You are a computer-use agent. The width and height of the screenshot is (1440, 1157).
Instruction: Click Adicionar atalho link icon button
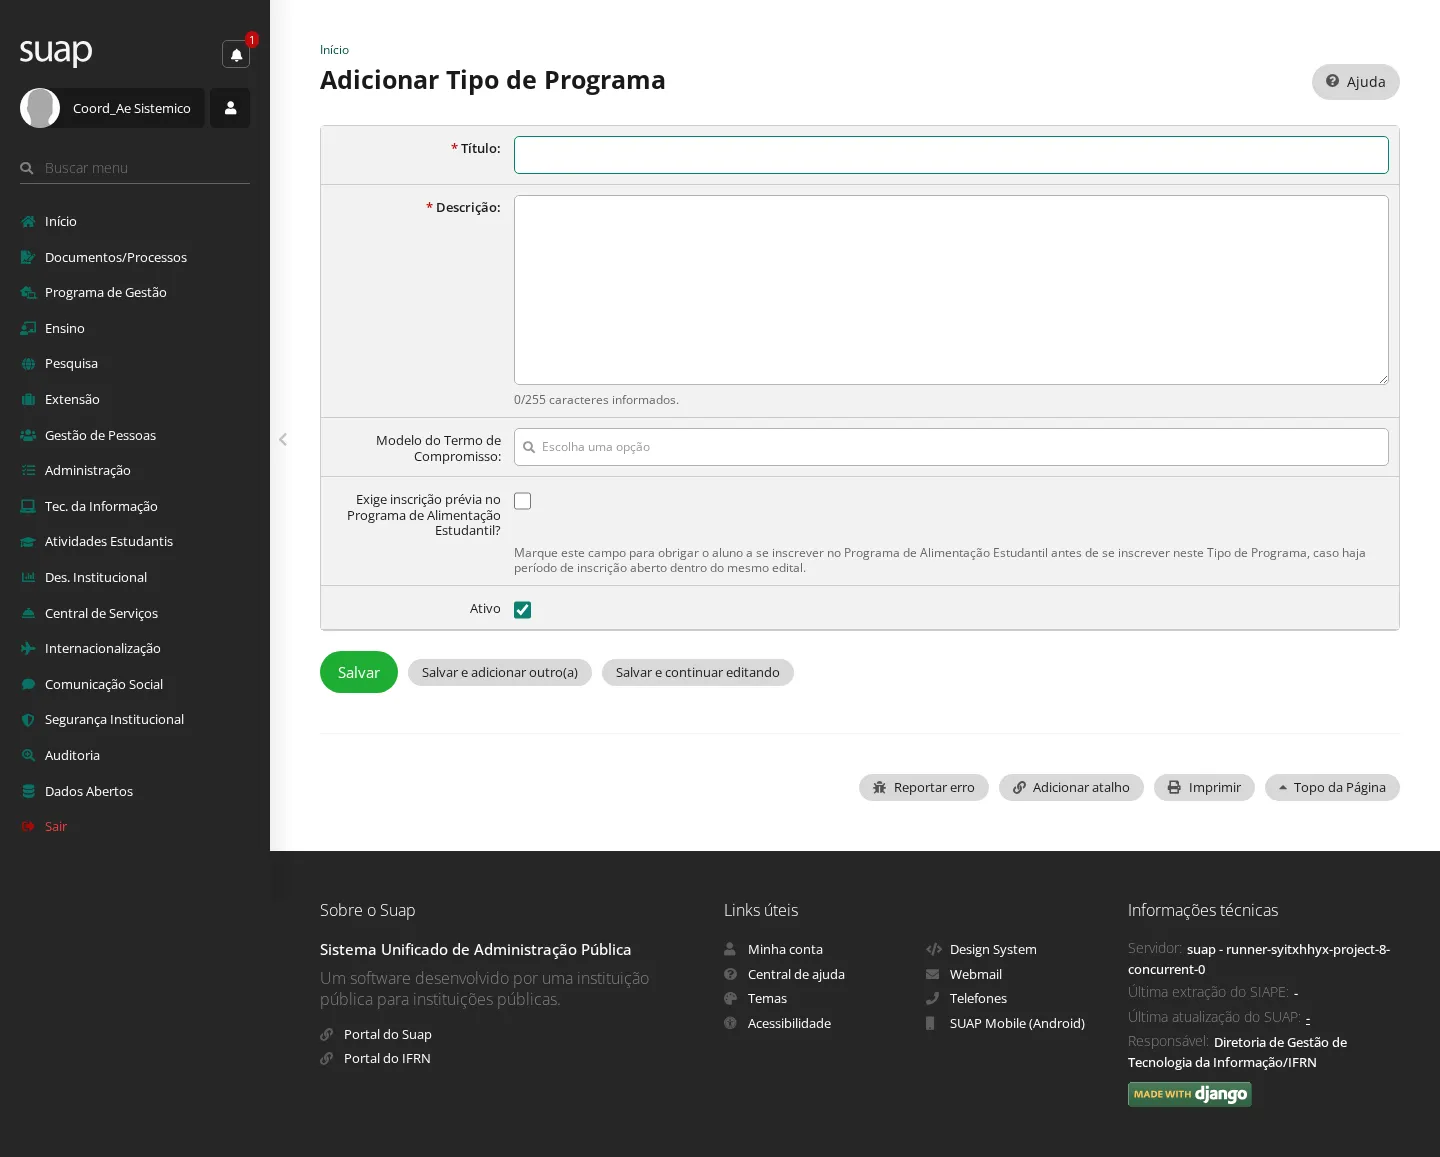coord(1071,788)
